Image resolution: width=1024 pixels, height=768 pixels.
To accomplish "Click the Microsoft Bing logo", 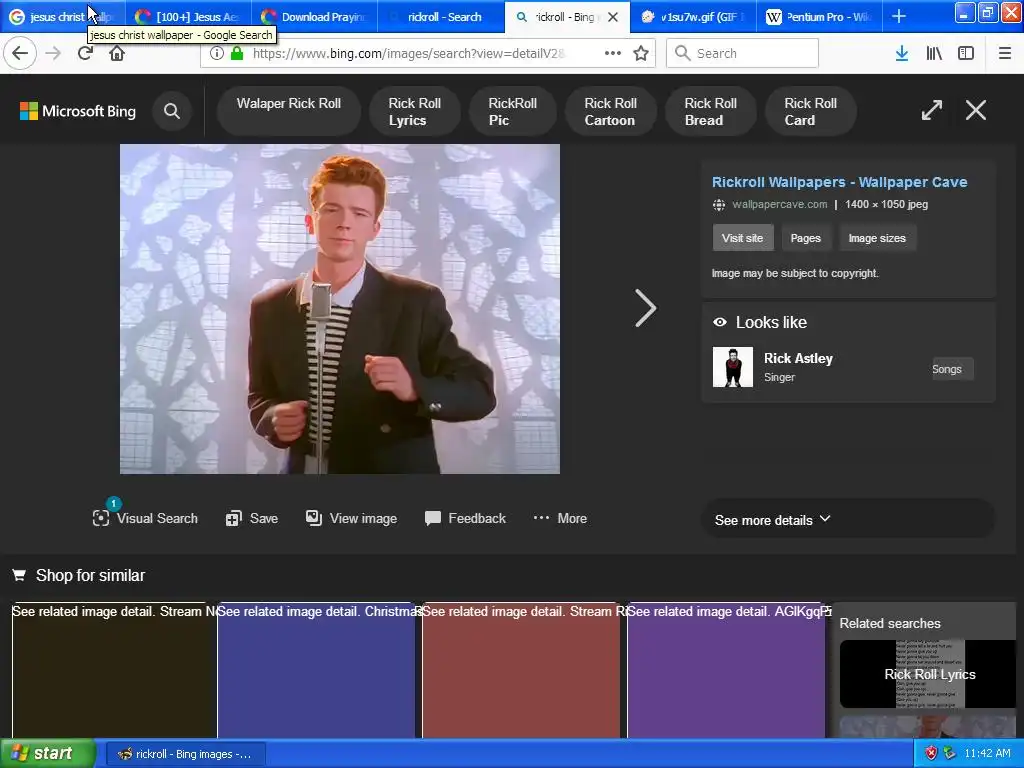I will pyautogui.click(x=78, y=111).
